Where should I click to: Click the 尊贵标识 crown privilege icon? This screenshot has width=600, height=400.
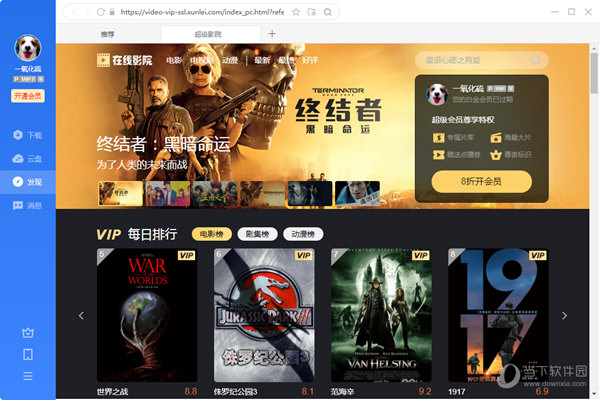(496, 155)
